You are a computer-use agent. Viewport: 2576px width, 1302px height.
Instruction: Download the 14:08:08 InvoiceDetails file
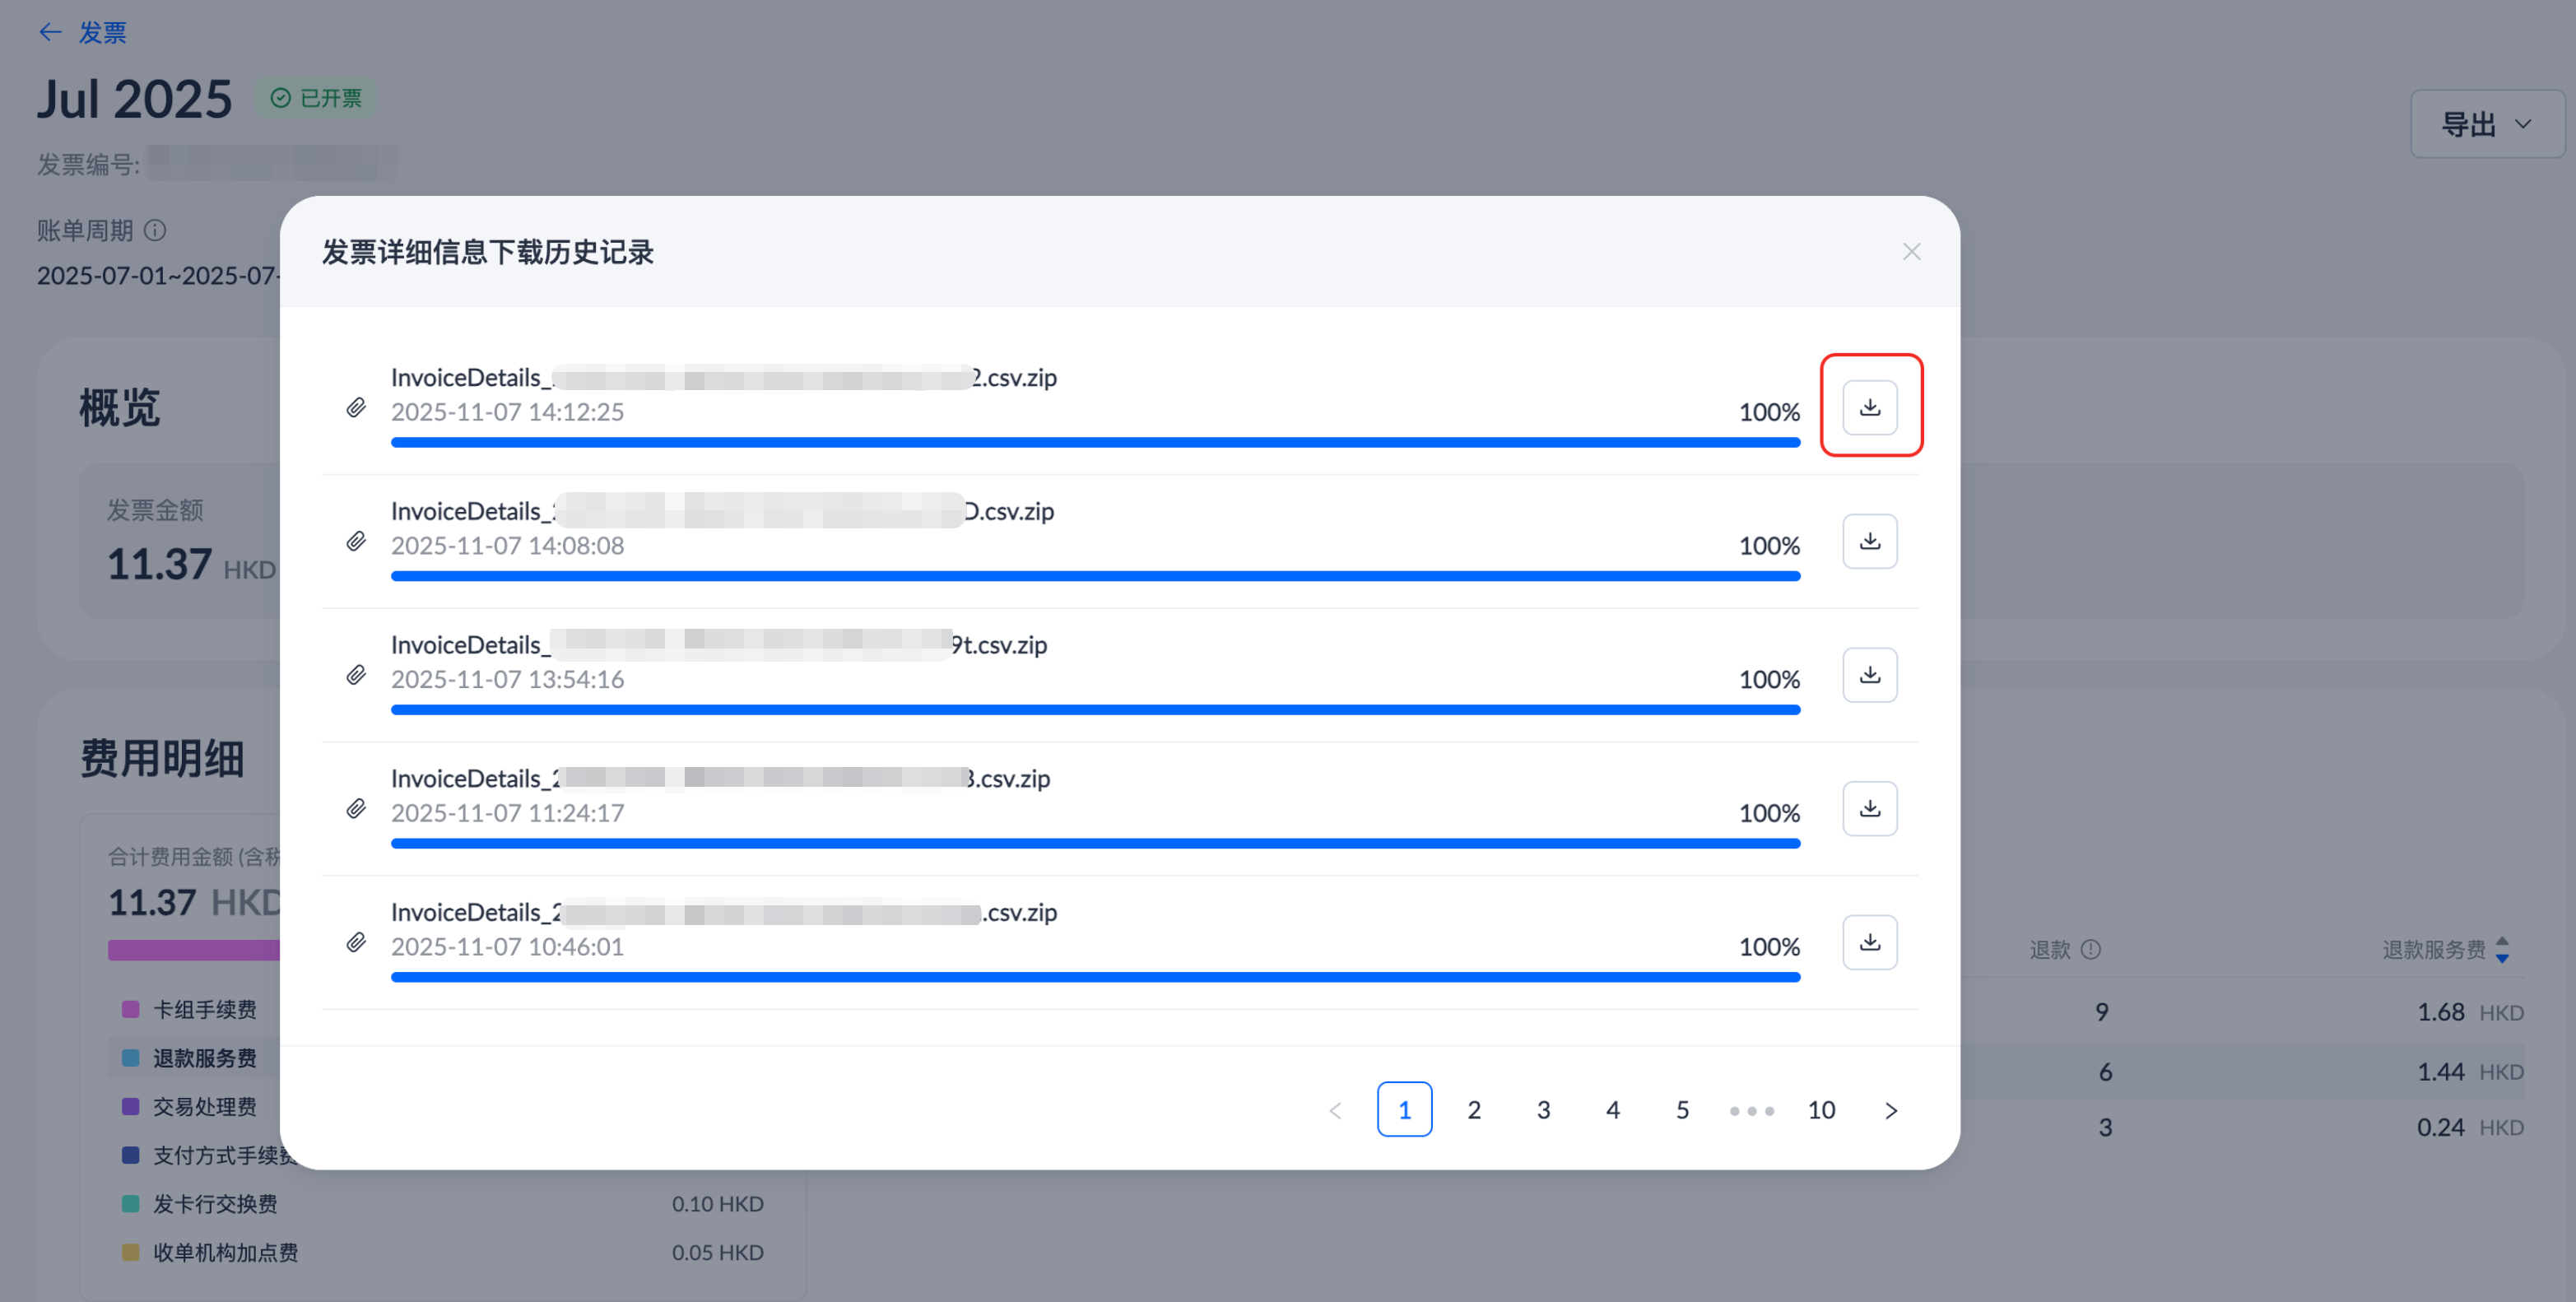1869,541
